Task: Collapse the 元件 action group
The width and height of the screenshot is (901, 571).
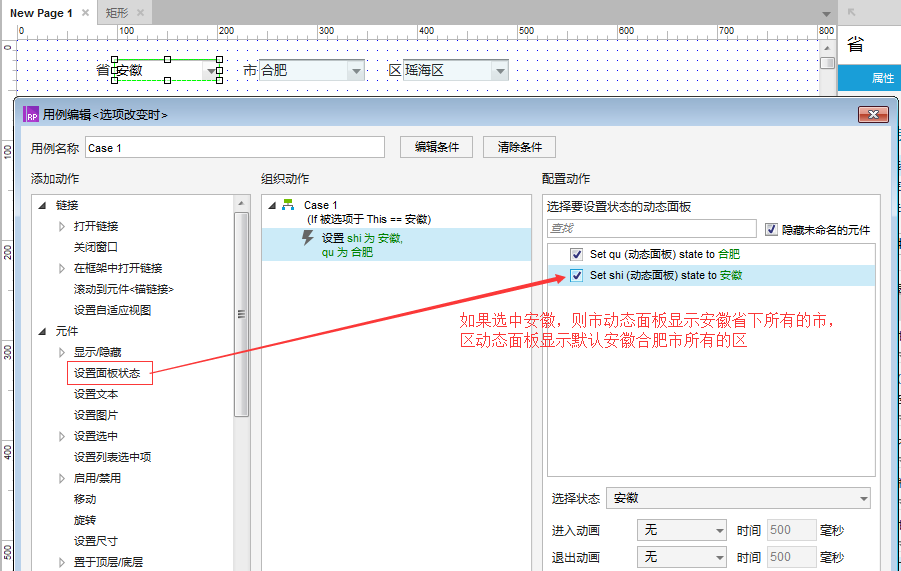Action: pos(42,331)
